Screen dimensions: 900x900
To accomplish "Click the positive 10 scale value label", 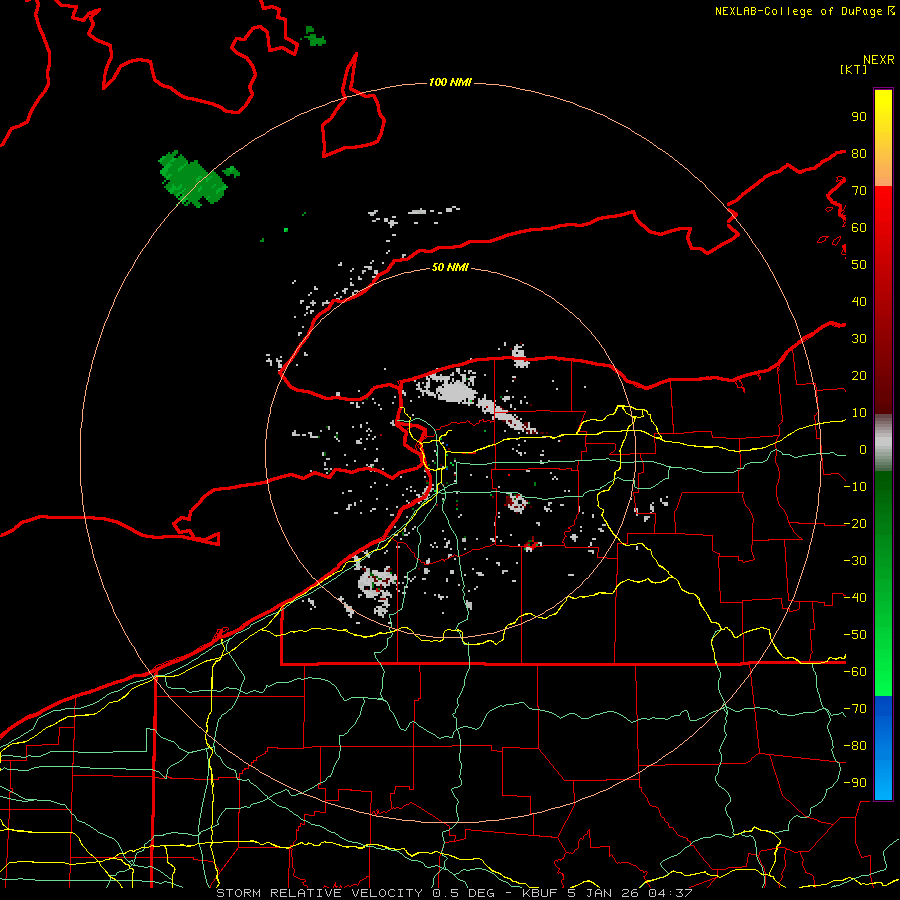I will coord(859,413).
